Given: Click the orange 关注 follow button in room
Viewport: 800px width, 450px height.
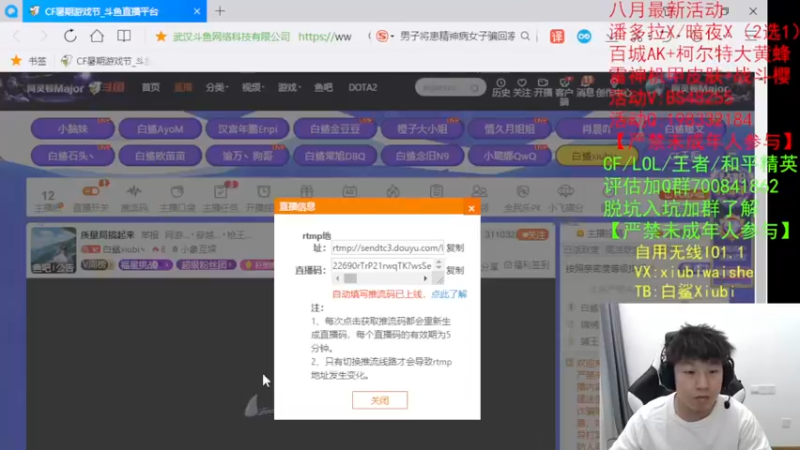Looking at the screenshot, I should (533, 235).
